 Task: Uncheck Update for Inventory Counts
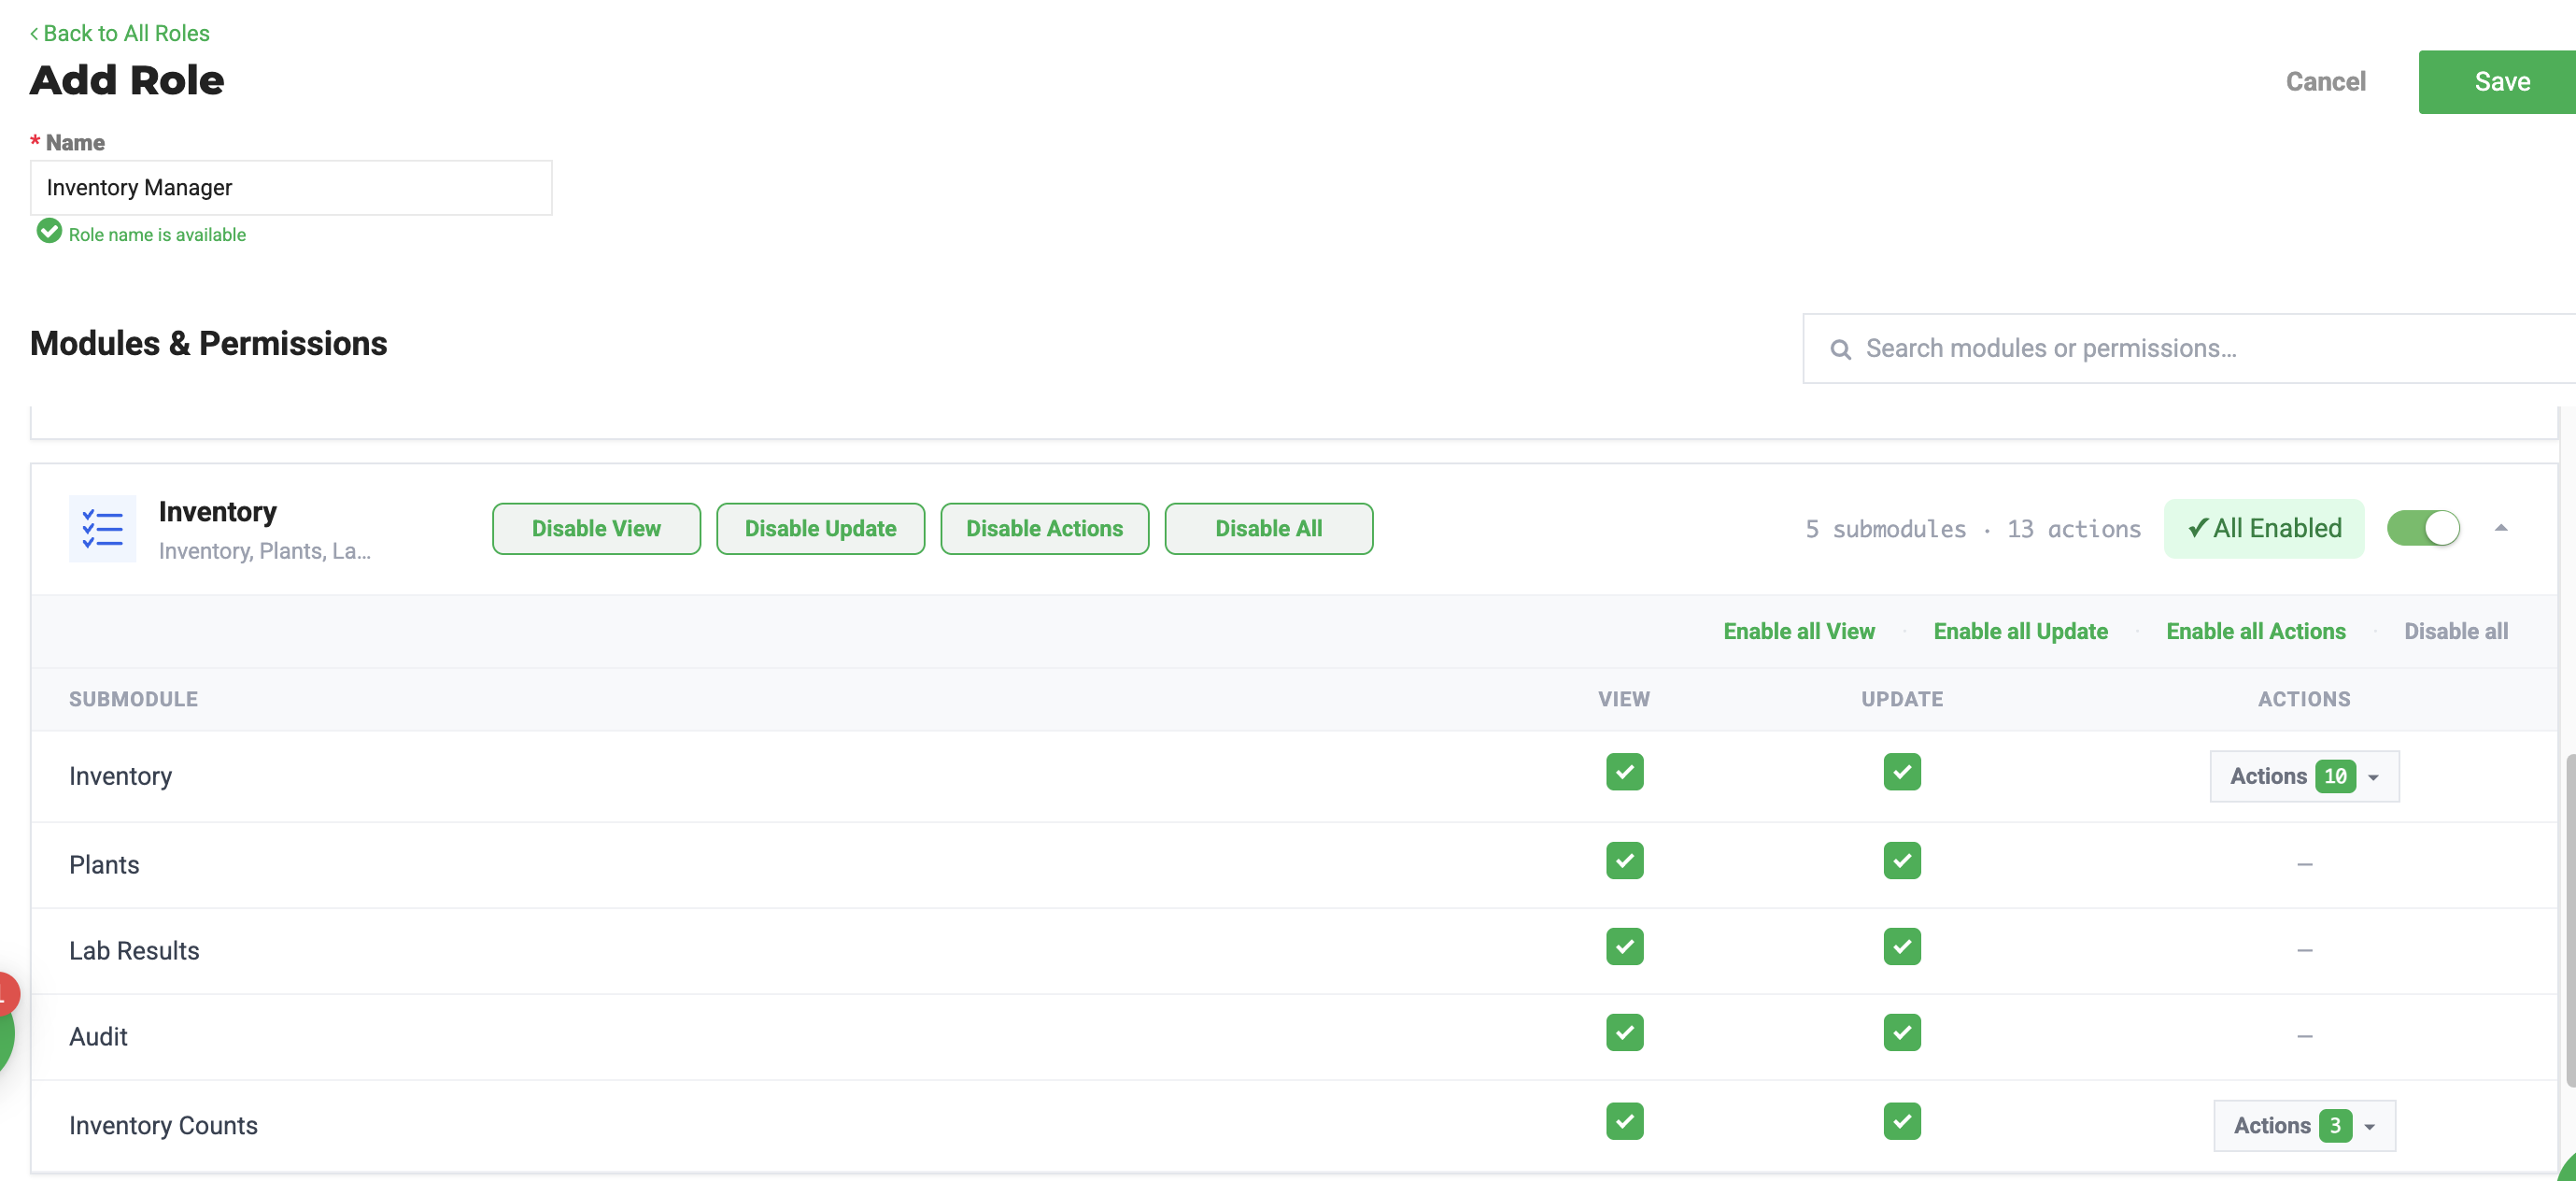click(1901, 1122)
